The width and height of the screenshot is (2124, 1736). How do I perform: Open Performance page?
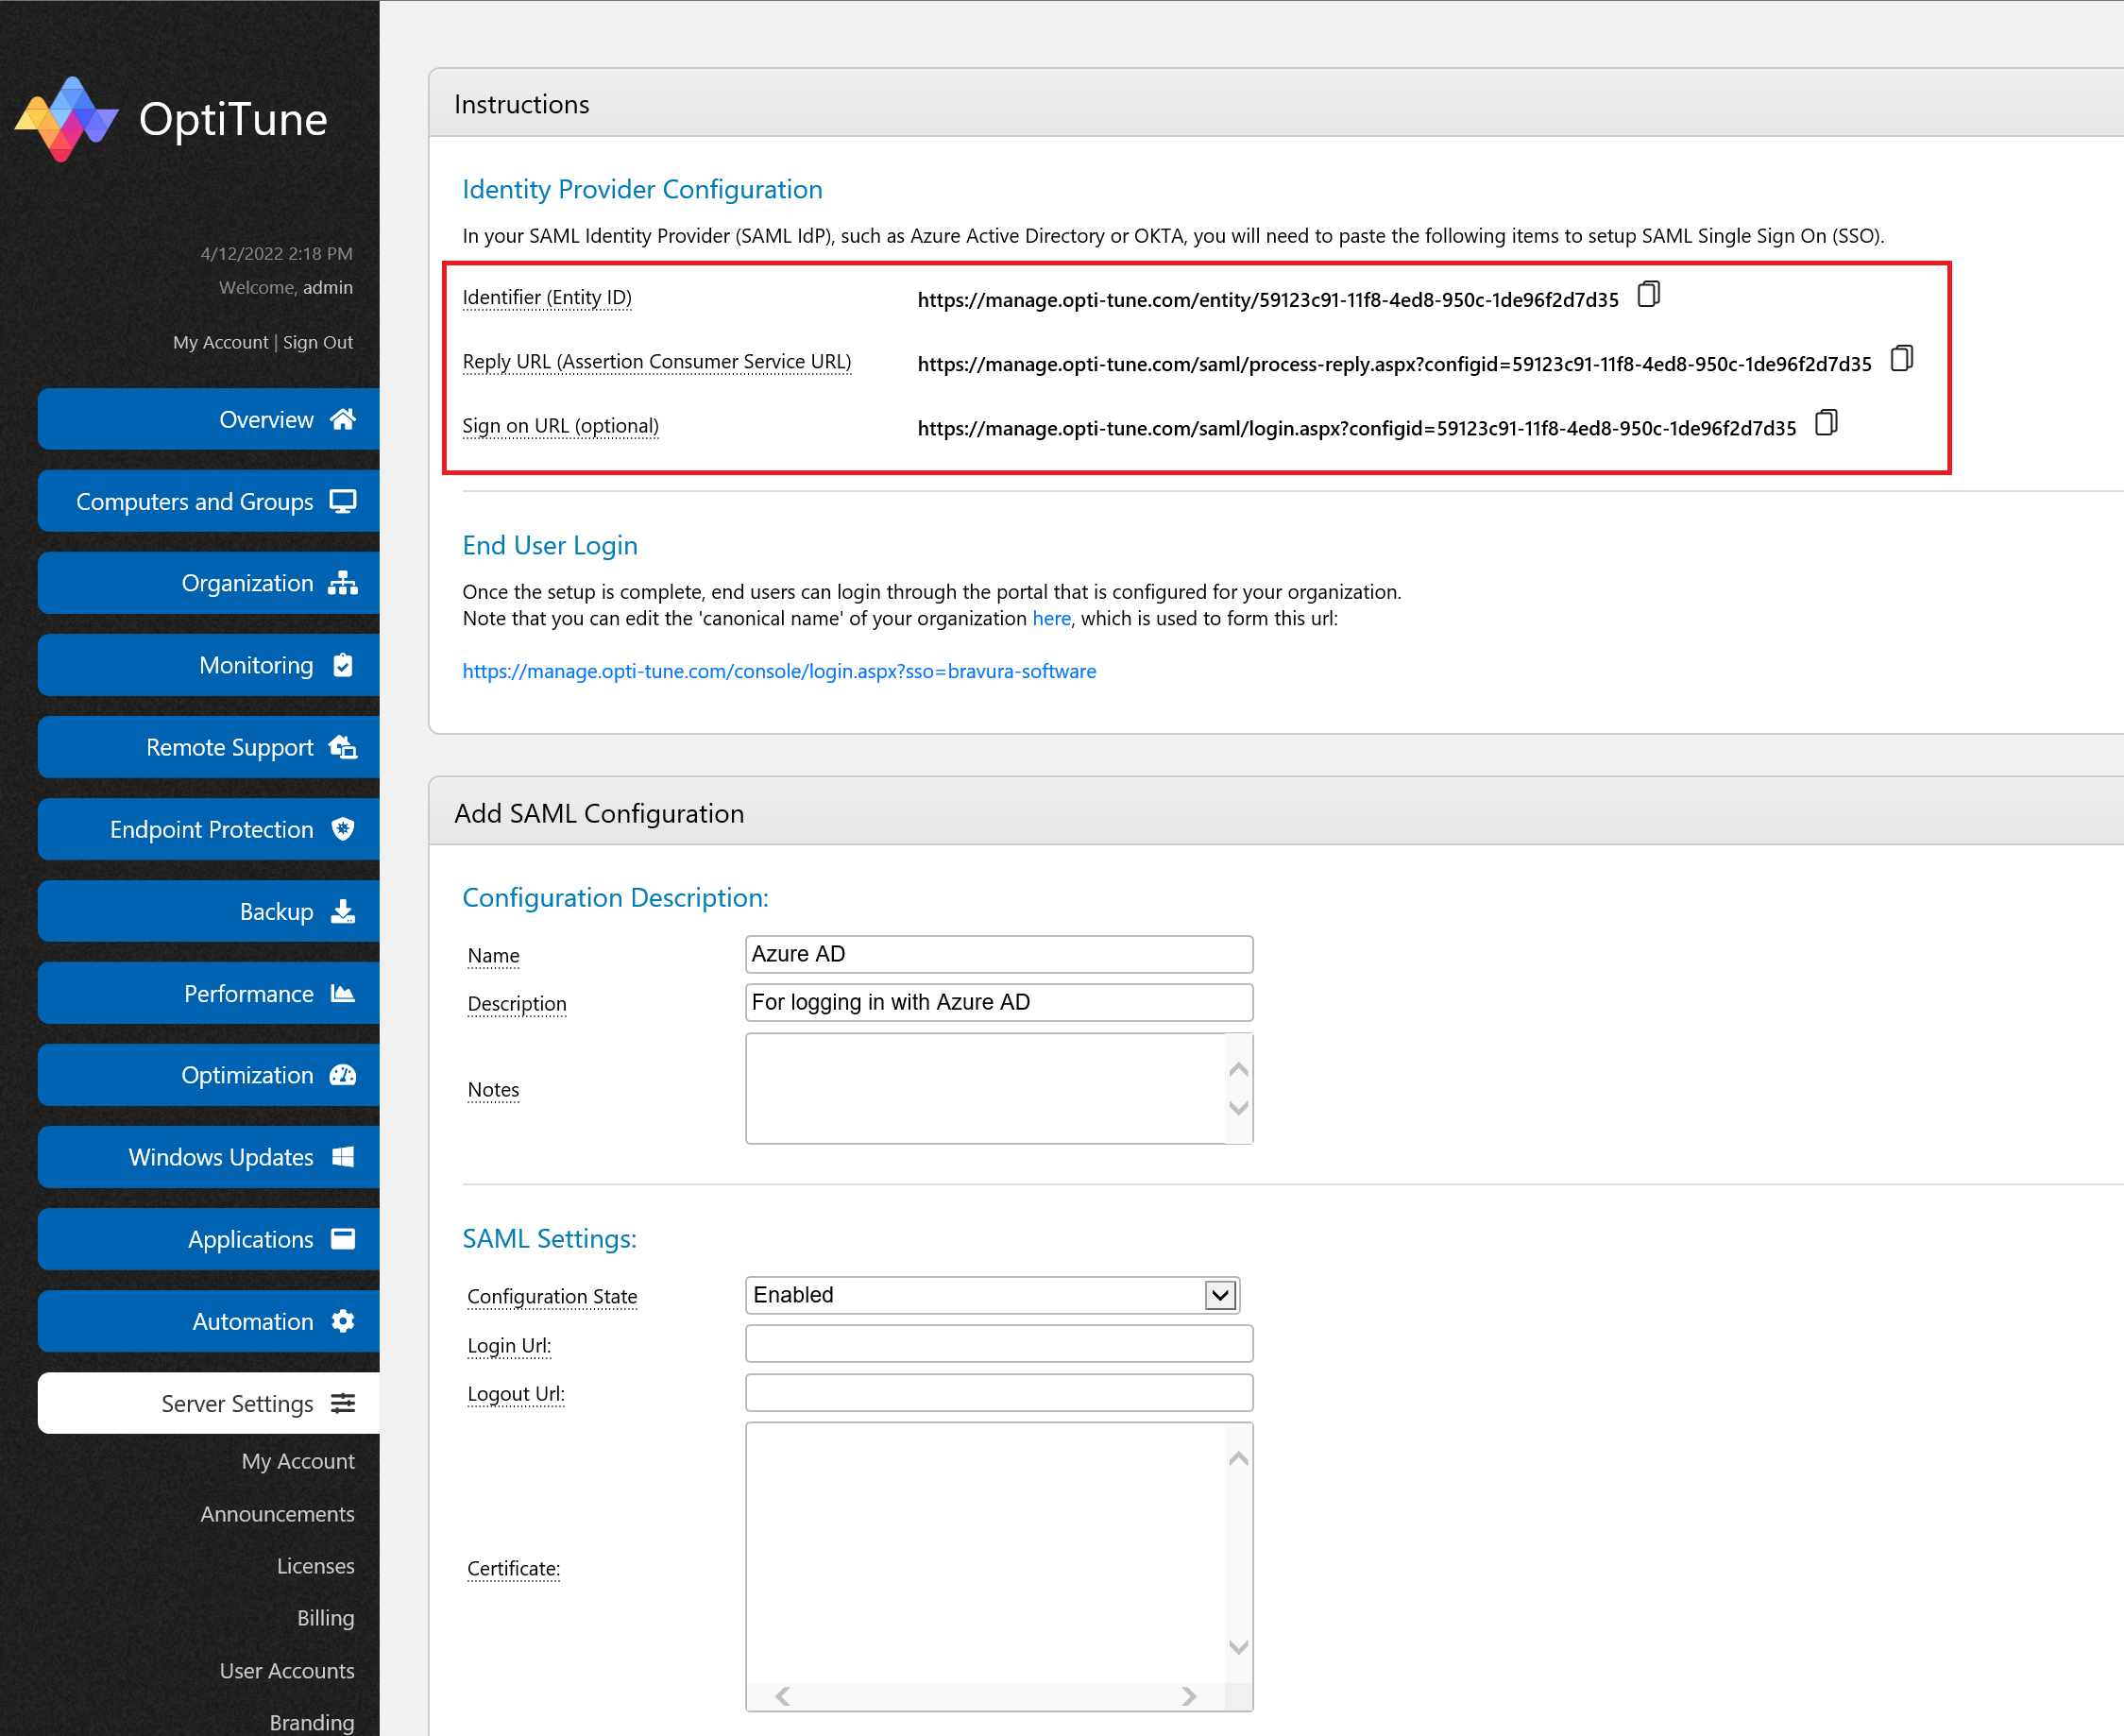click(209, 993)
